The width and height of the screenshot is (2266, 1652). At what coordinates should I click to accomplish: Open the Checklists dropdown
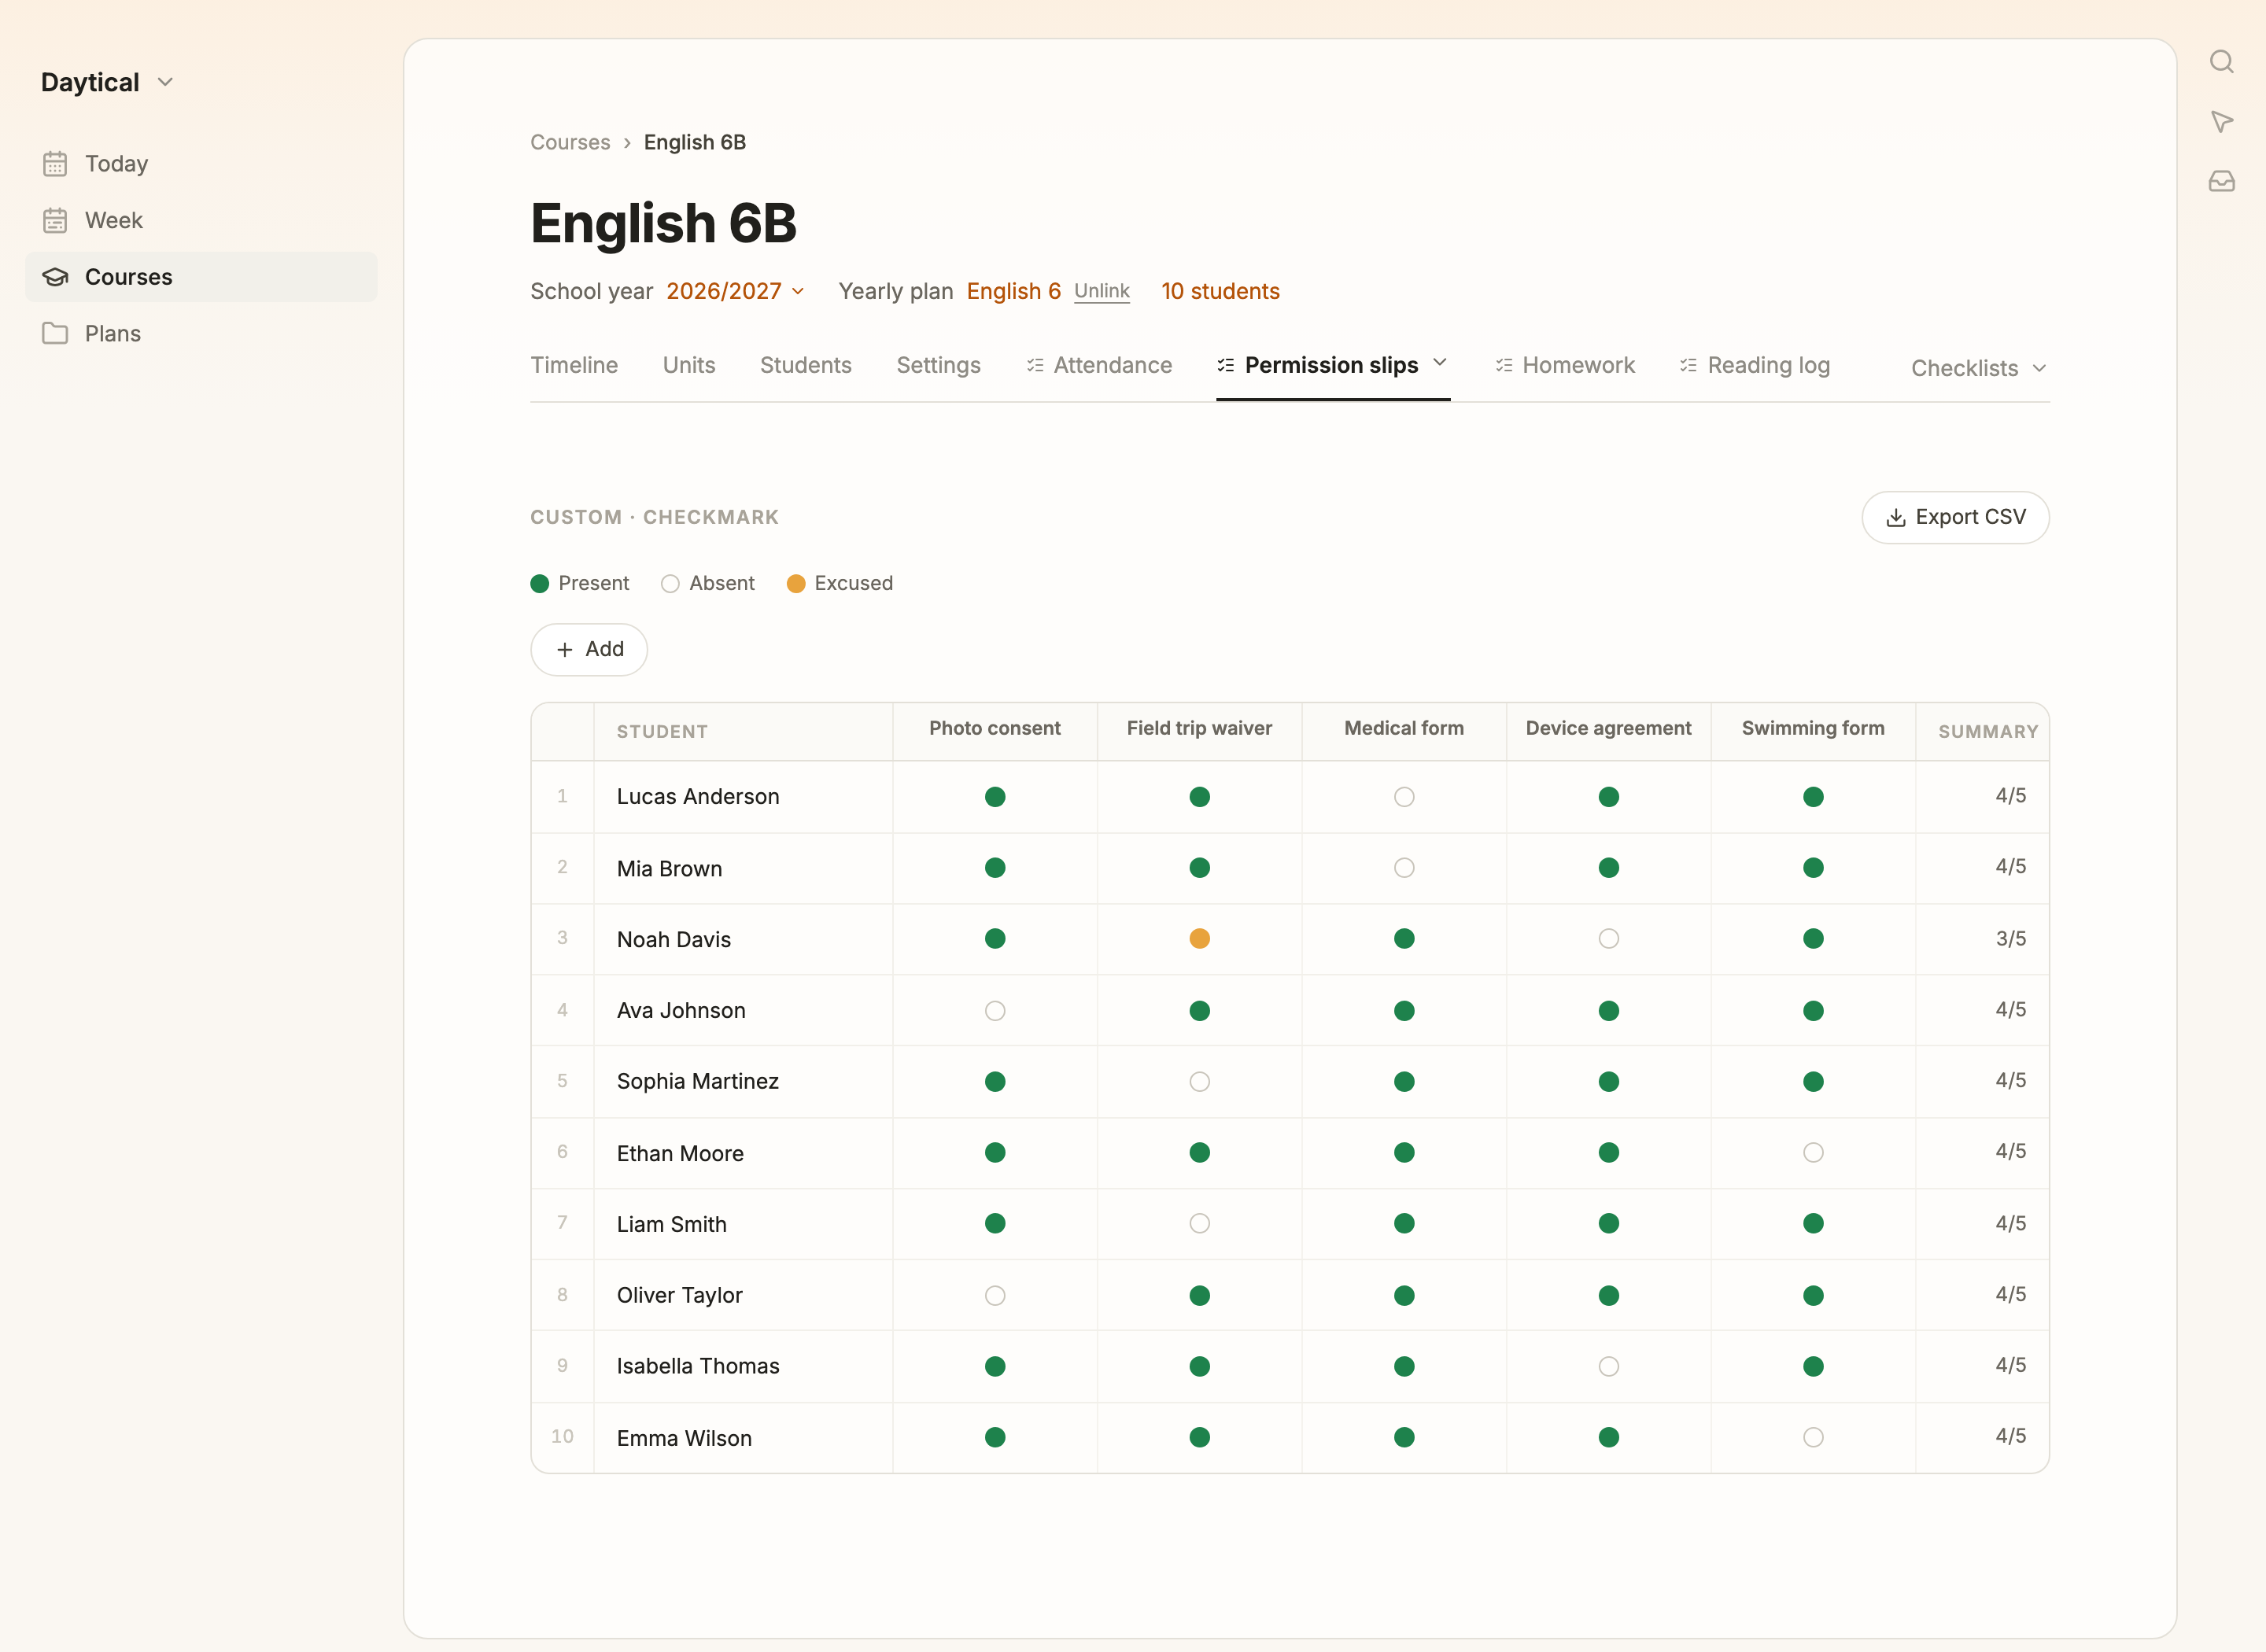(x=1978, y=368)
